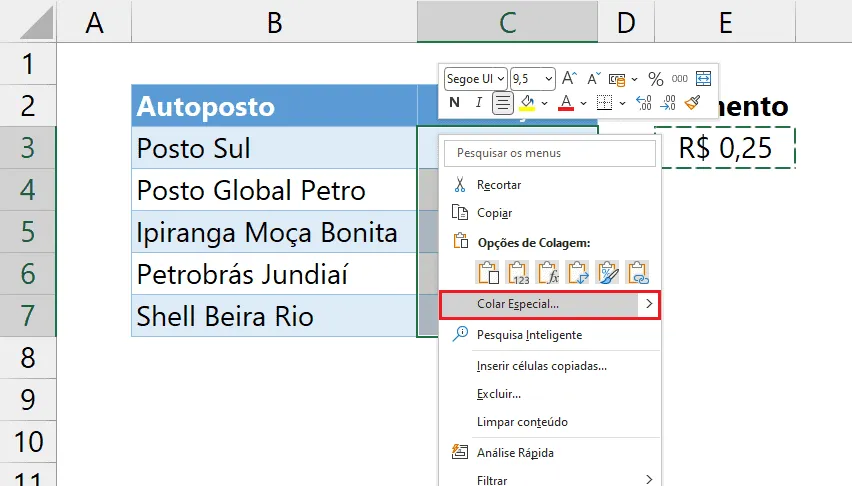852x486 pixels.
Task: Click the Select All corner triangle
Action: point(36,23)
